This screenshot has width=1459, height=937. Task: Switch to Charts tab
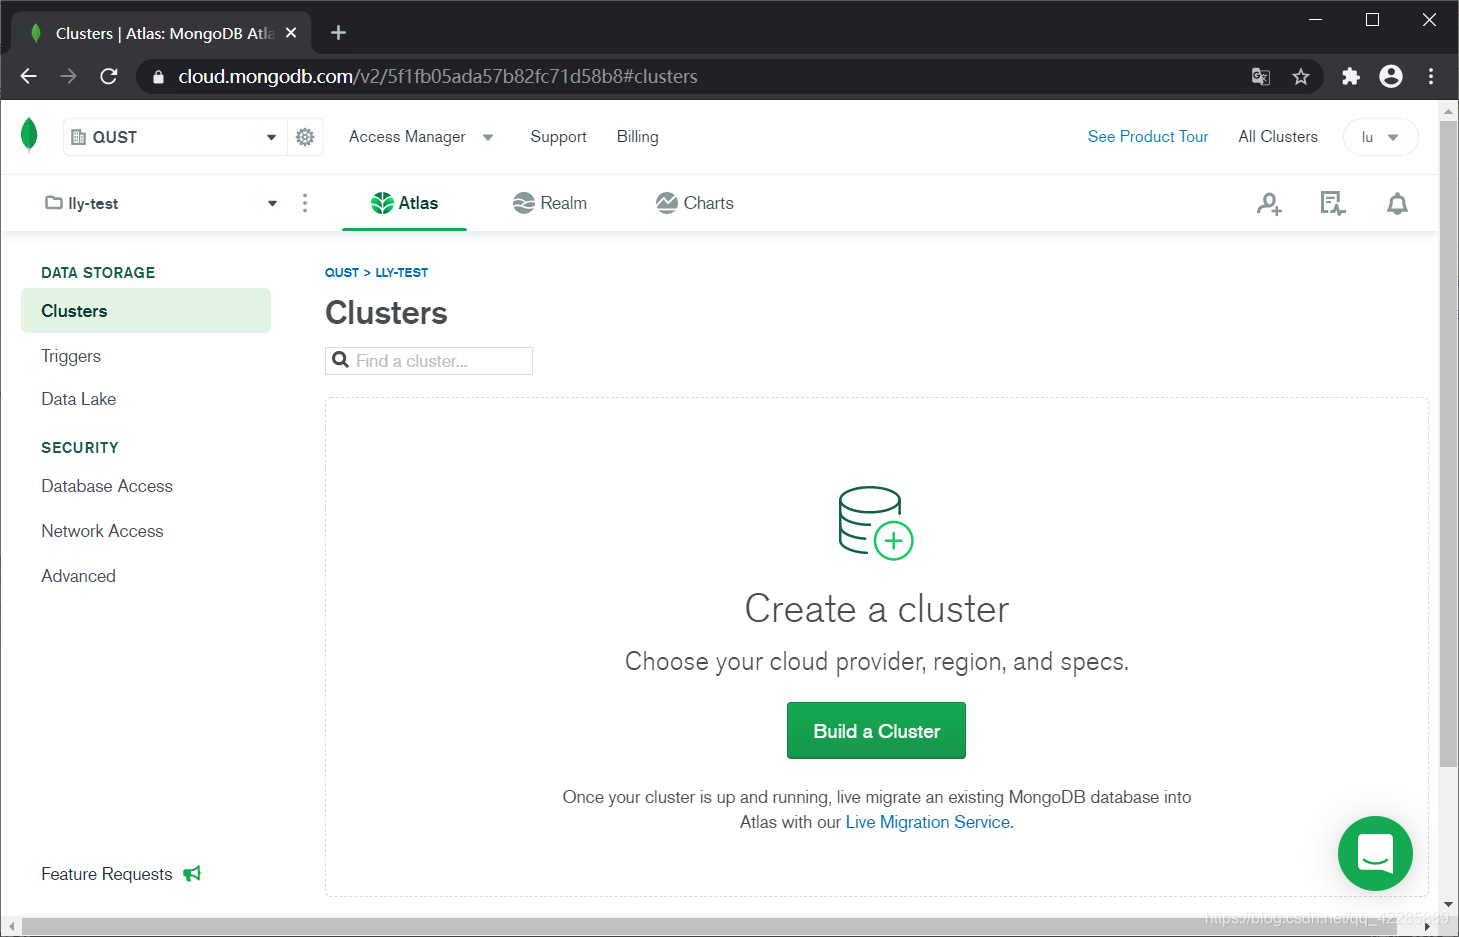(695, 203)
